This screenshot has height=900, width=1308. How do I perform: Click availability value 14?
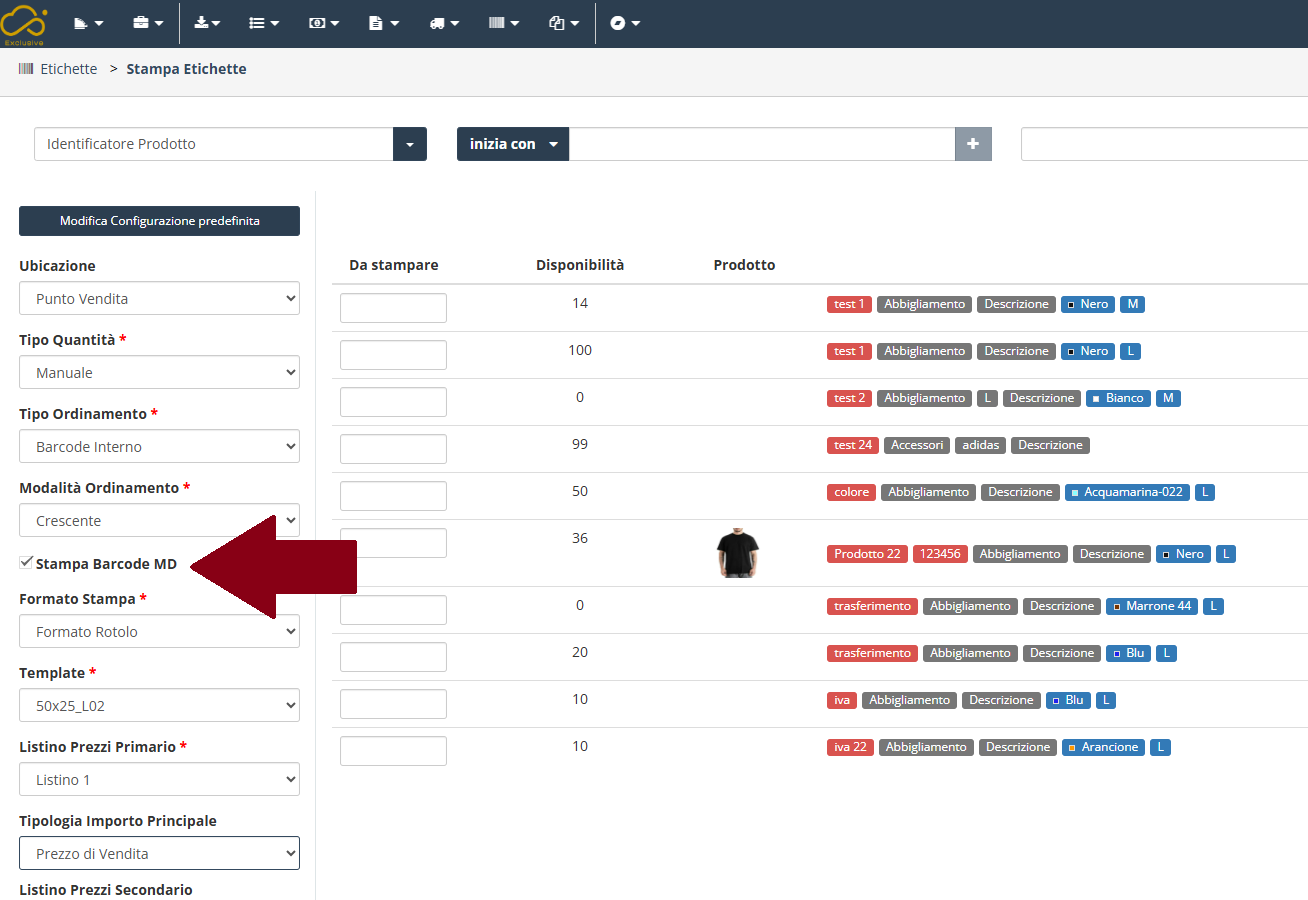pos(580,303)
